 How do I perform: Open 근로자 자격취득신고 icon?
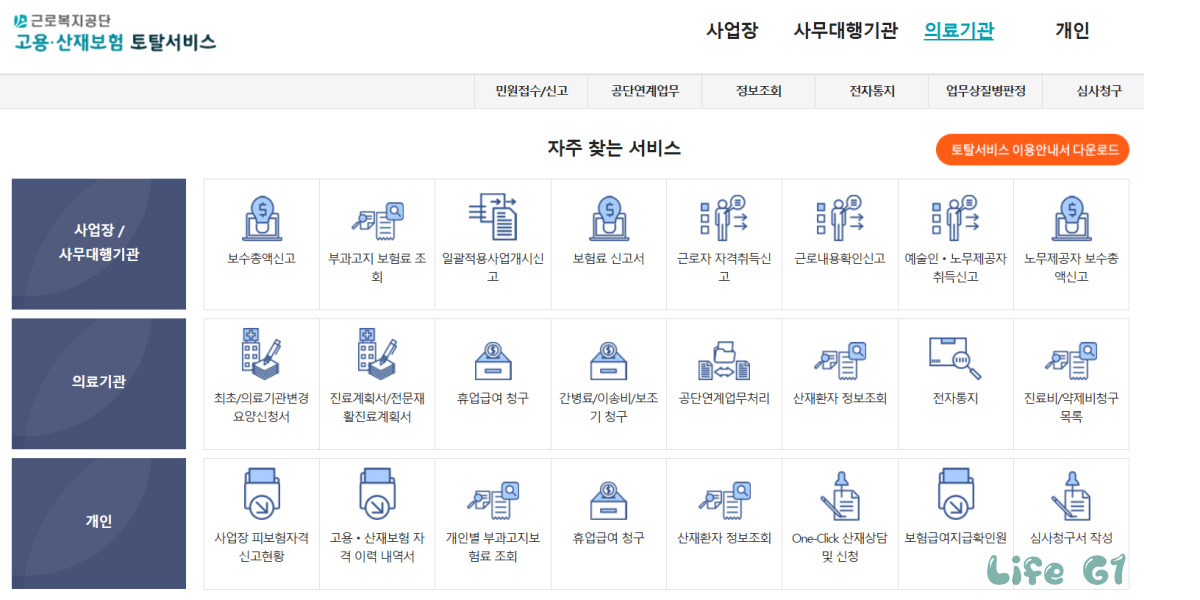pos(724,218)
